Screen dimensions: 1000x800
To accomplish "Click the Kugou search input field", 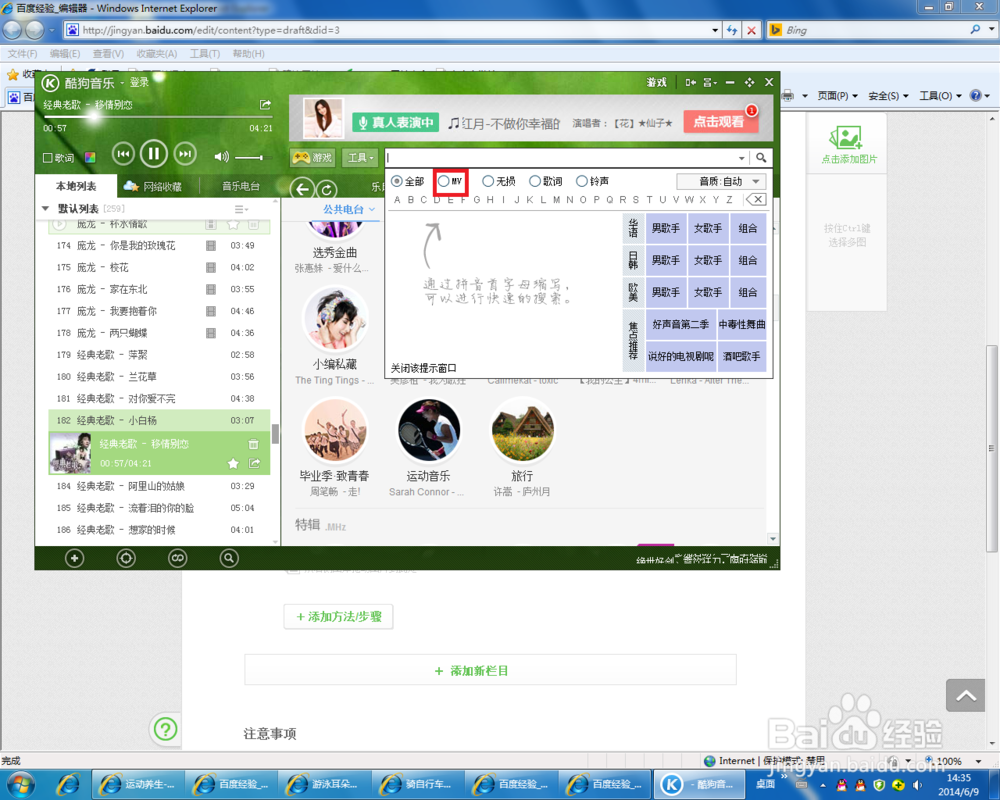I will tap(561, 158).
